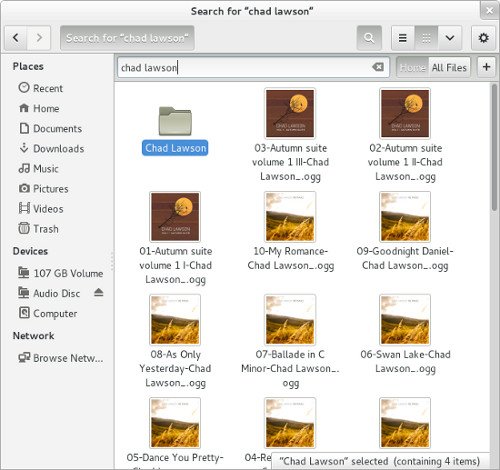Clear the search text field
This screenshot has width=500, height=470.
click(378, 67)
